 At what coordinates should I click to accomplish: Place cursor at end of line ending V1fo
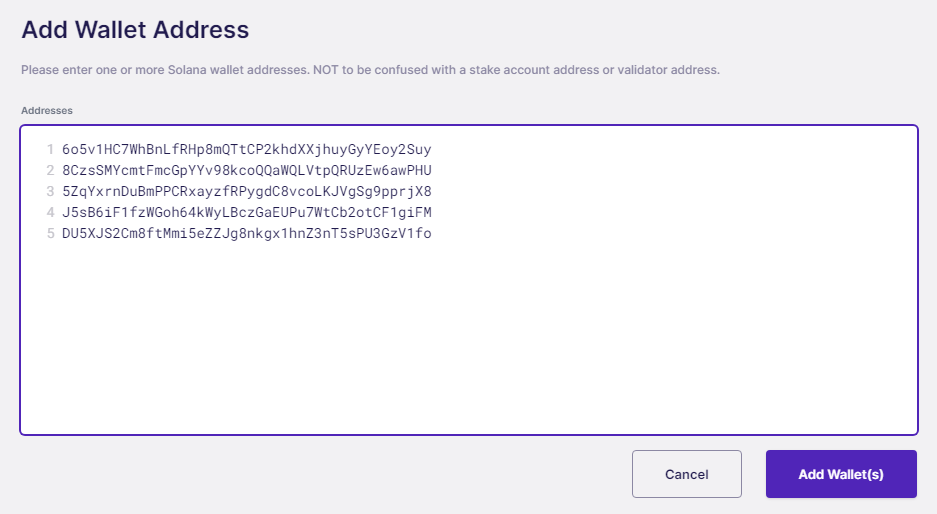coord(432,233)
